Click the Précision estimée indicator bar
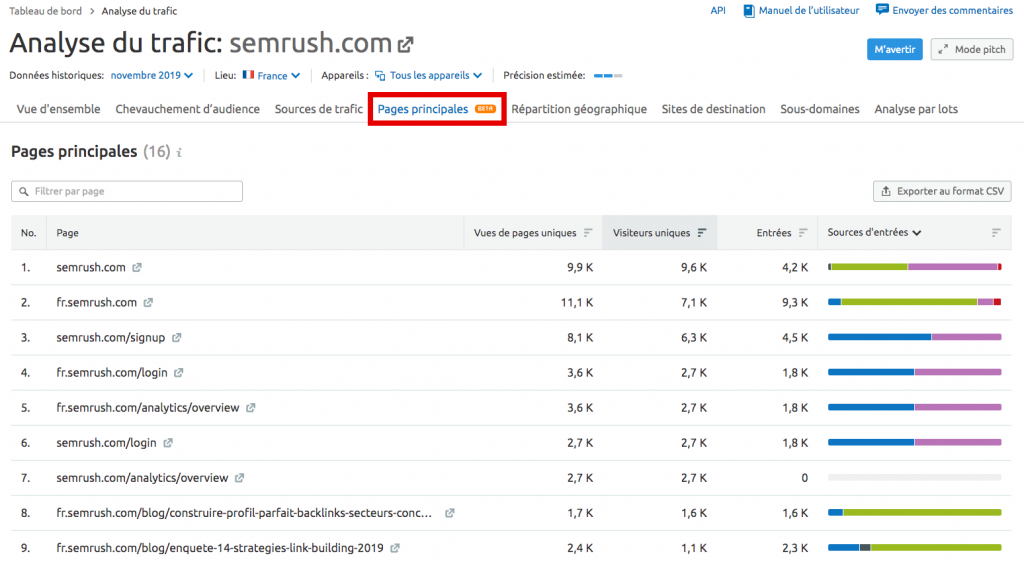 [608, 76]
